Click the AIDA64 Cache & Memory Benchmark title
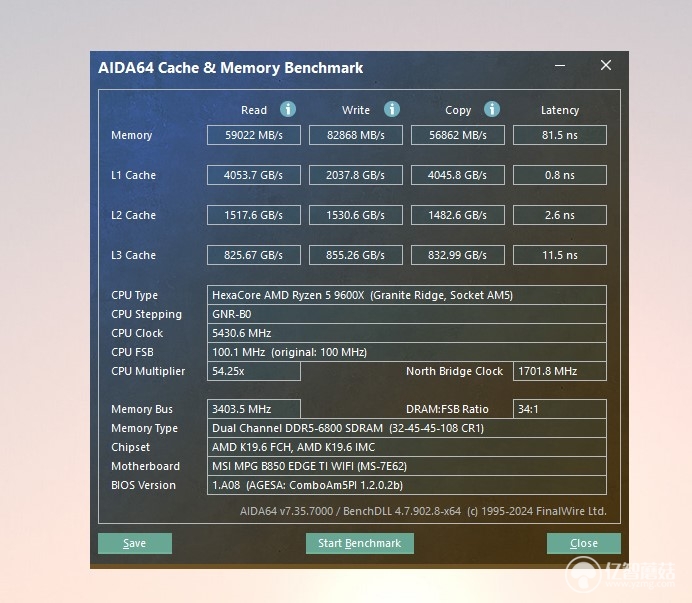The image size is (692, 603). pos(230,68)
